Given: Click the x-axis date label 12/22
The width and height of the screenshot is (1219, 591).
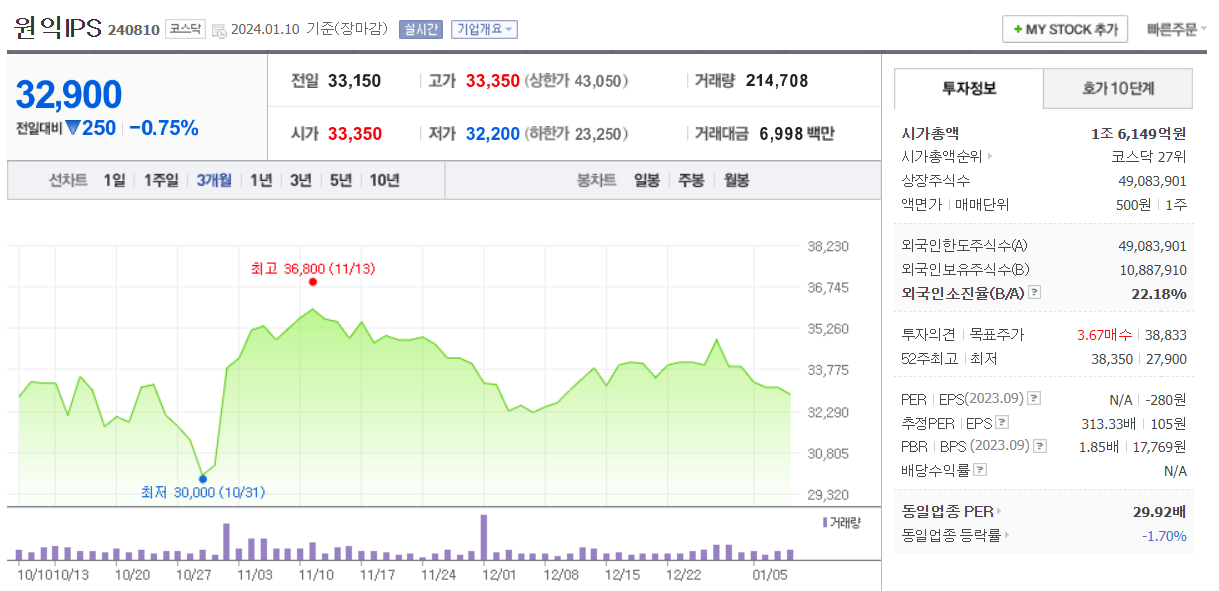Looking at the screenshot, I should [x=682, y=575].
